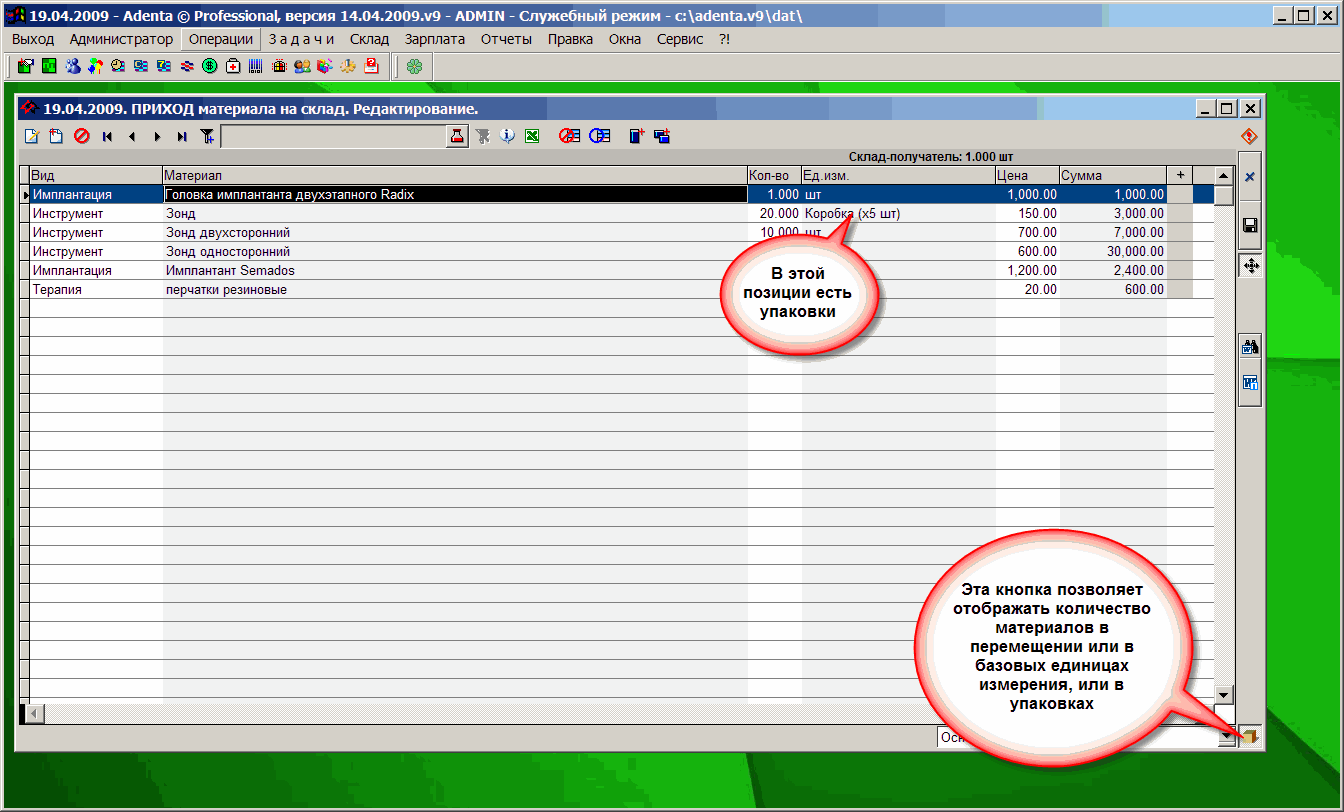
Task: Click the funnel filter icon beside search
Action: 206,136
